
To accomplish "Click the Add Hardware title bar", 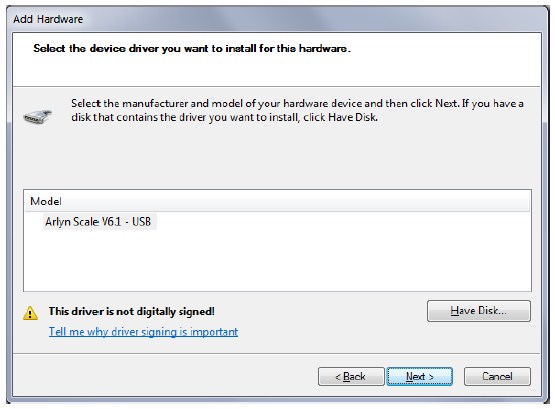I will coord(277,19).
